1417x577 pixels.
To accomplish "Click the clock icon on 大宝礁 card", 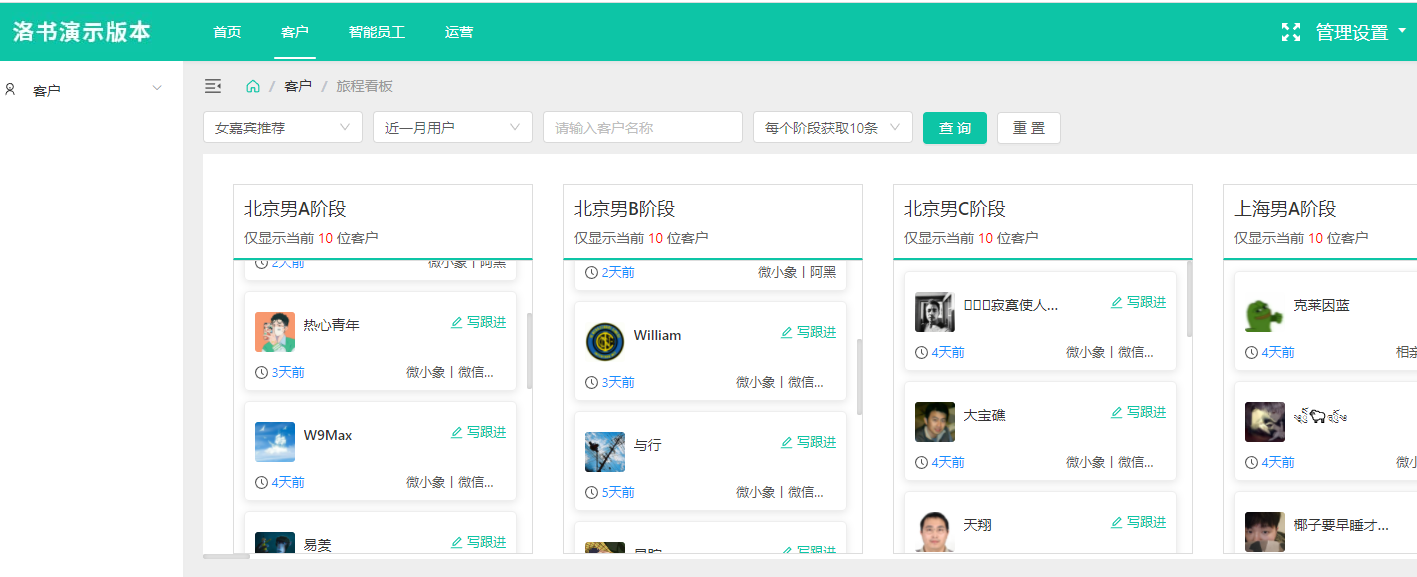I will tap(921, 462).
